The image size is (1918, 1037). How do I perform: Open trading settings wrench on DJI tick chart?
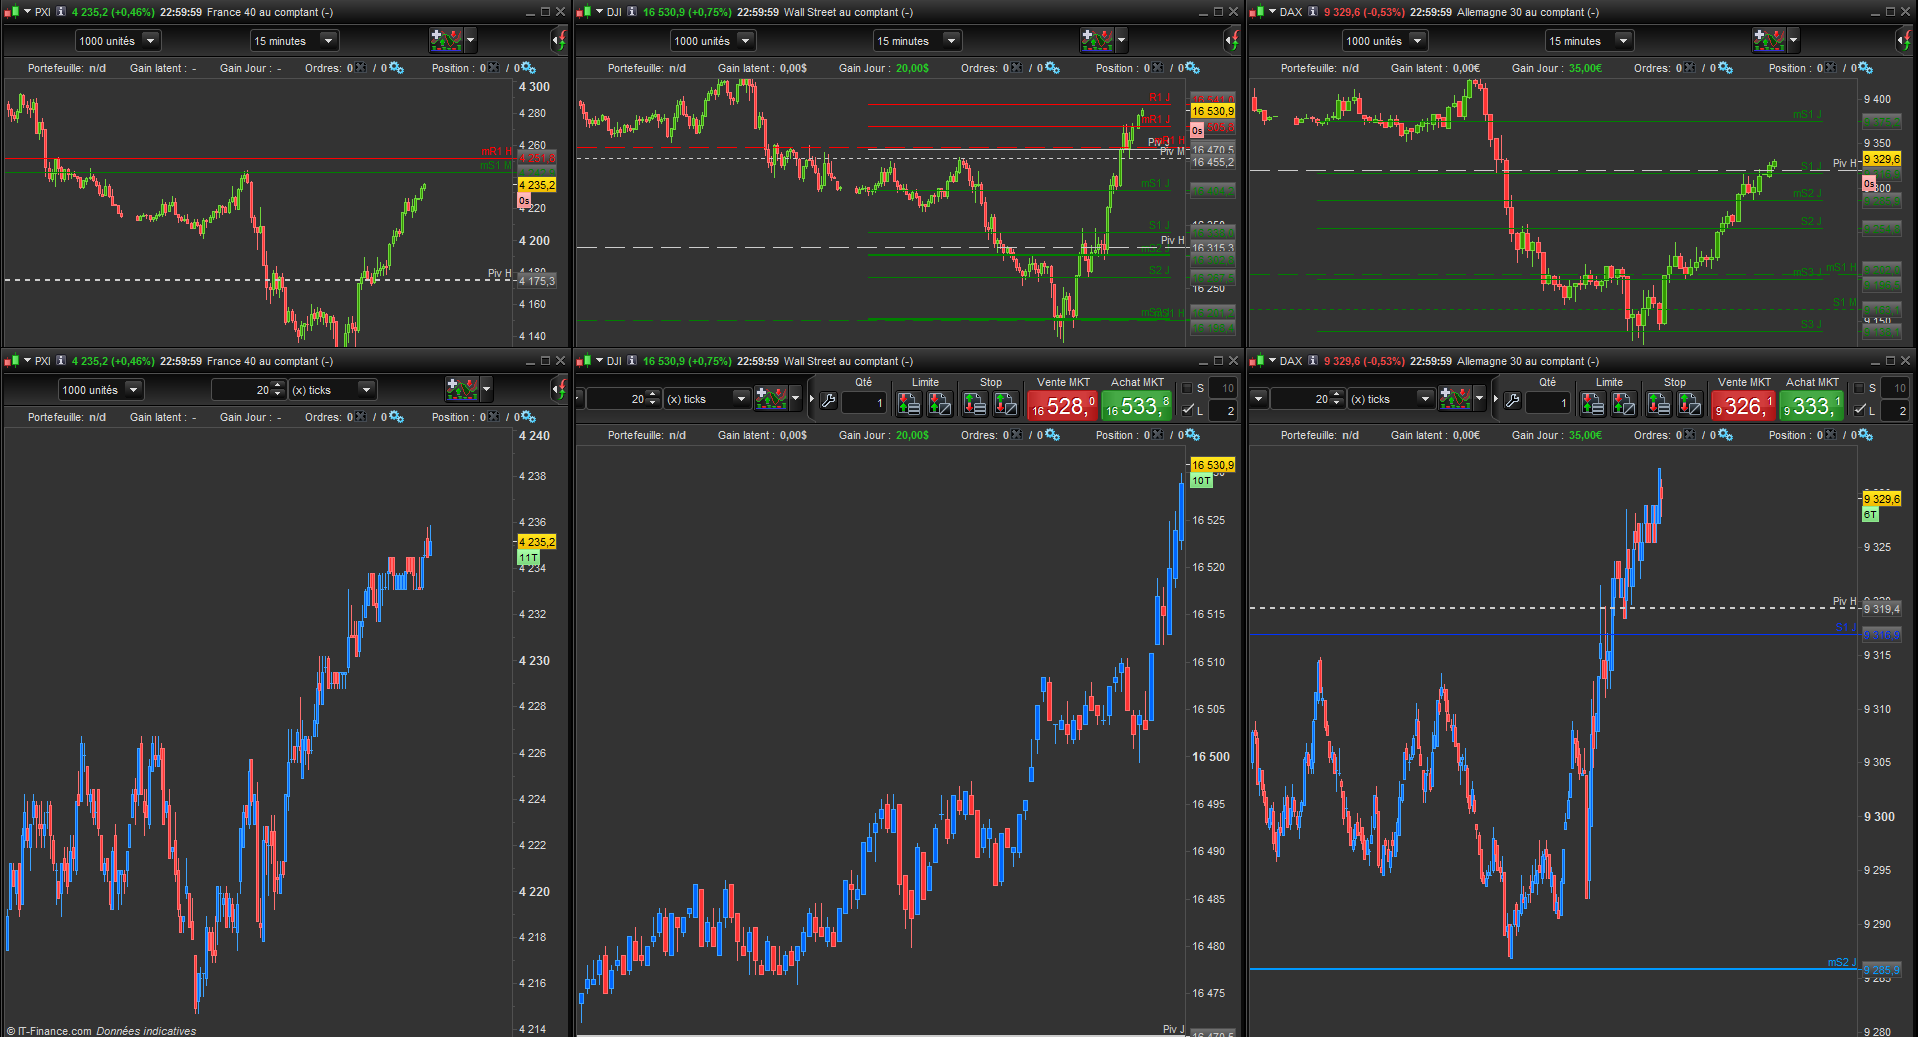tap(828, 401)
